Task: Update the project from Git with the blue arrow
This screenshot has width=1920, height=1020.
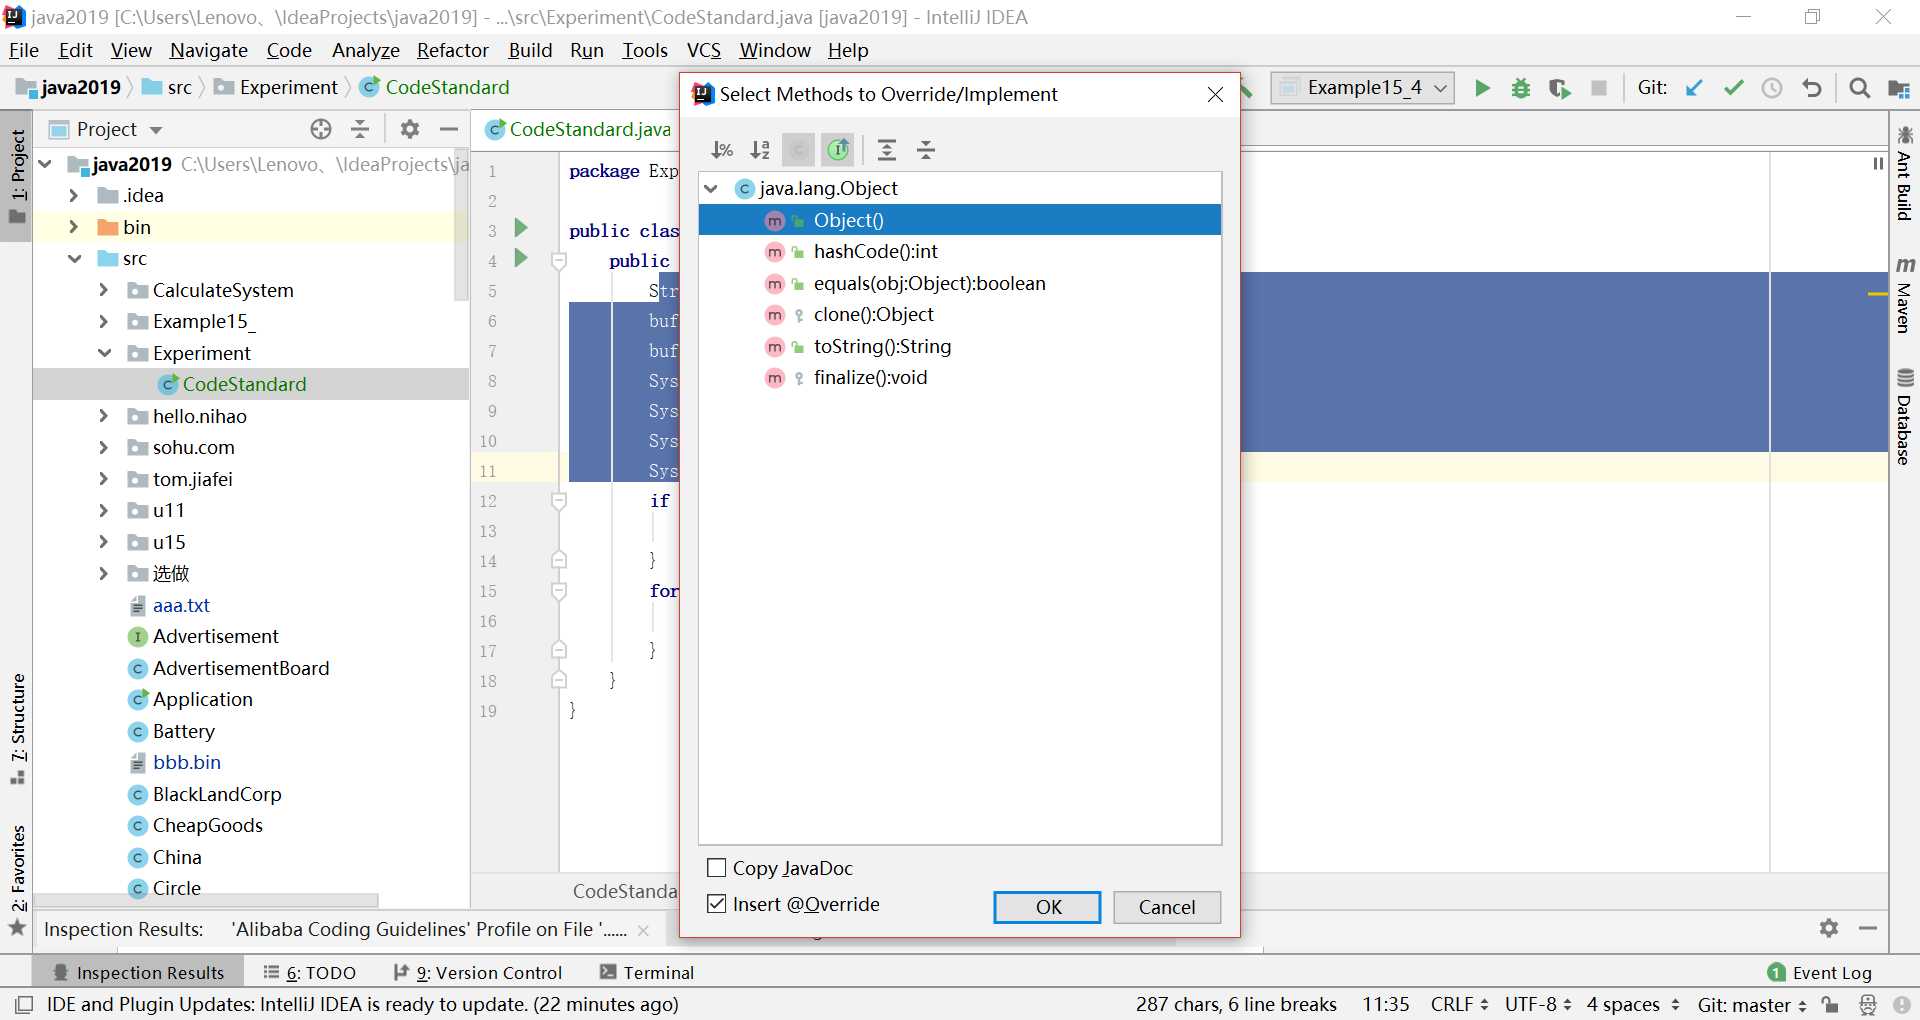Action: (x=1694, y=88)
